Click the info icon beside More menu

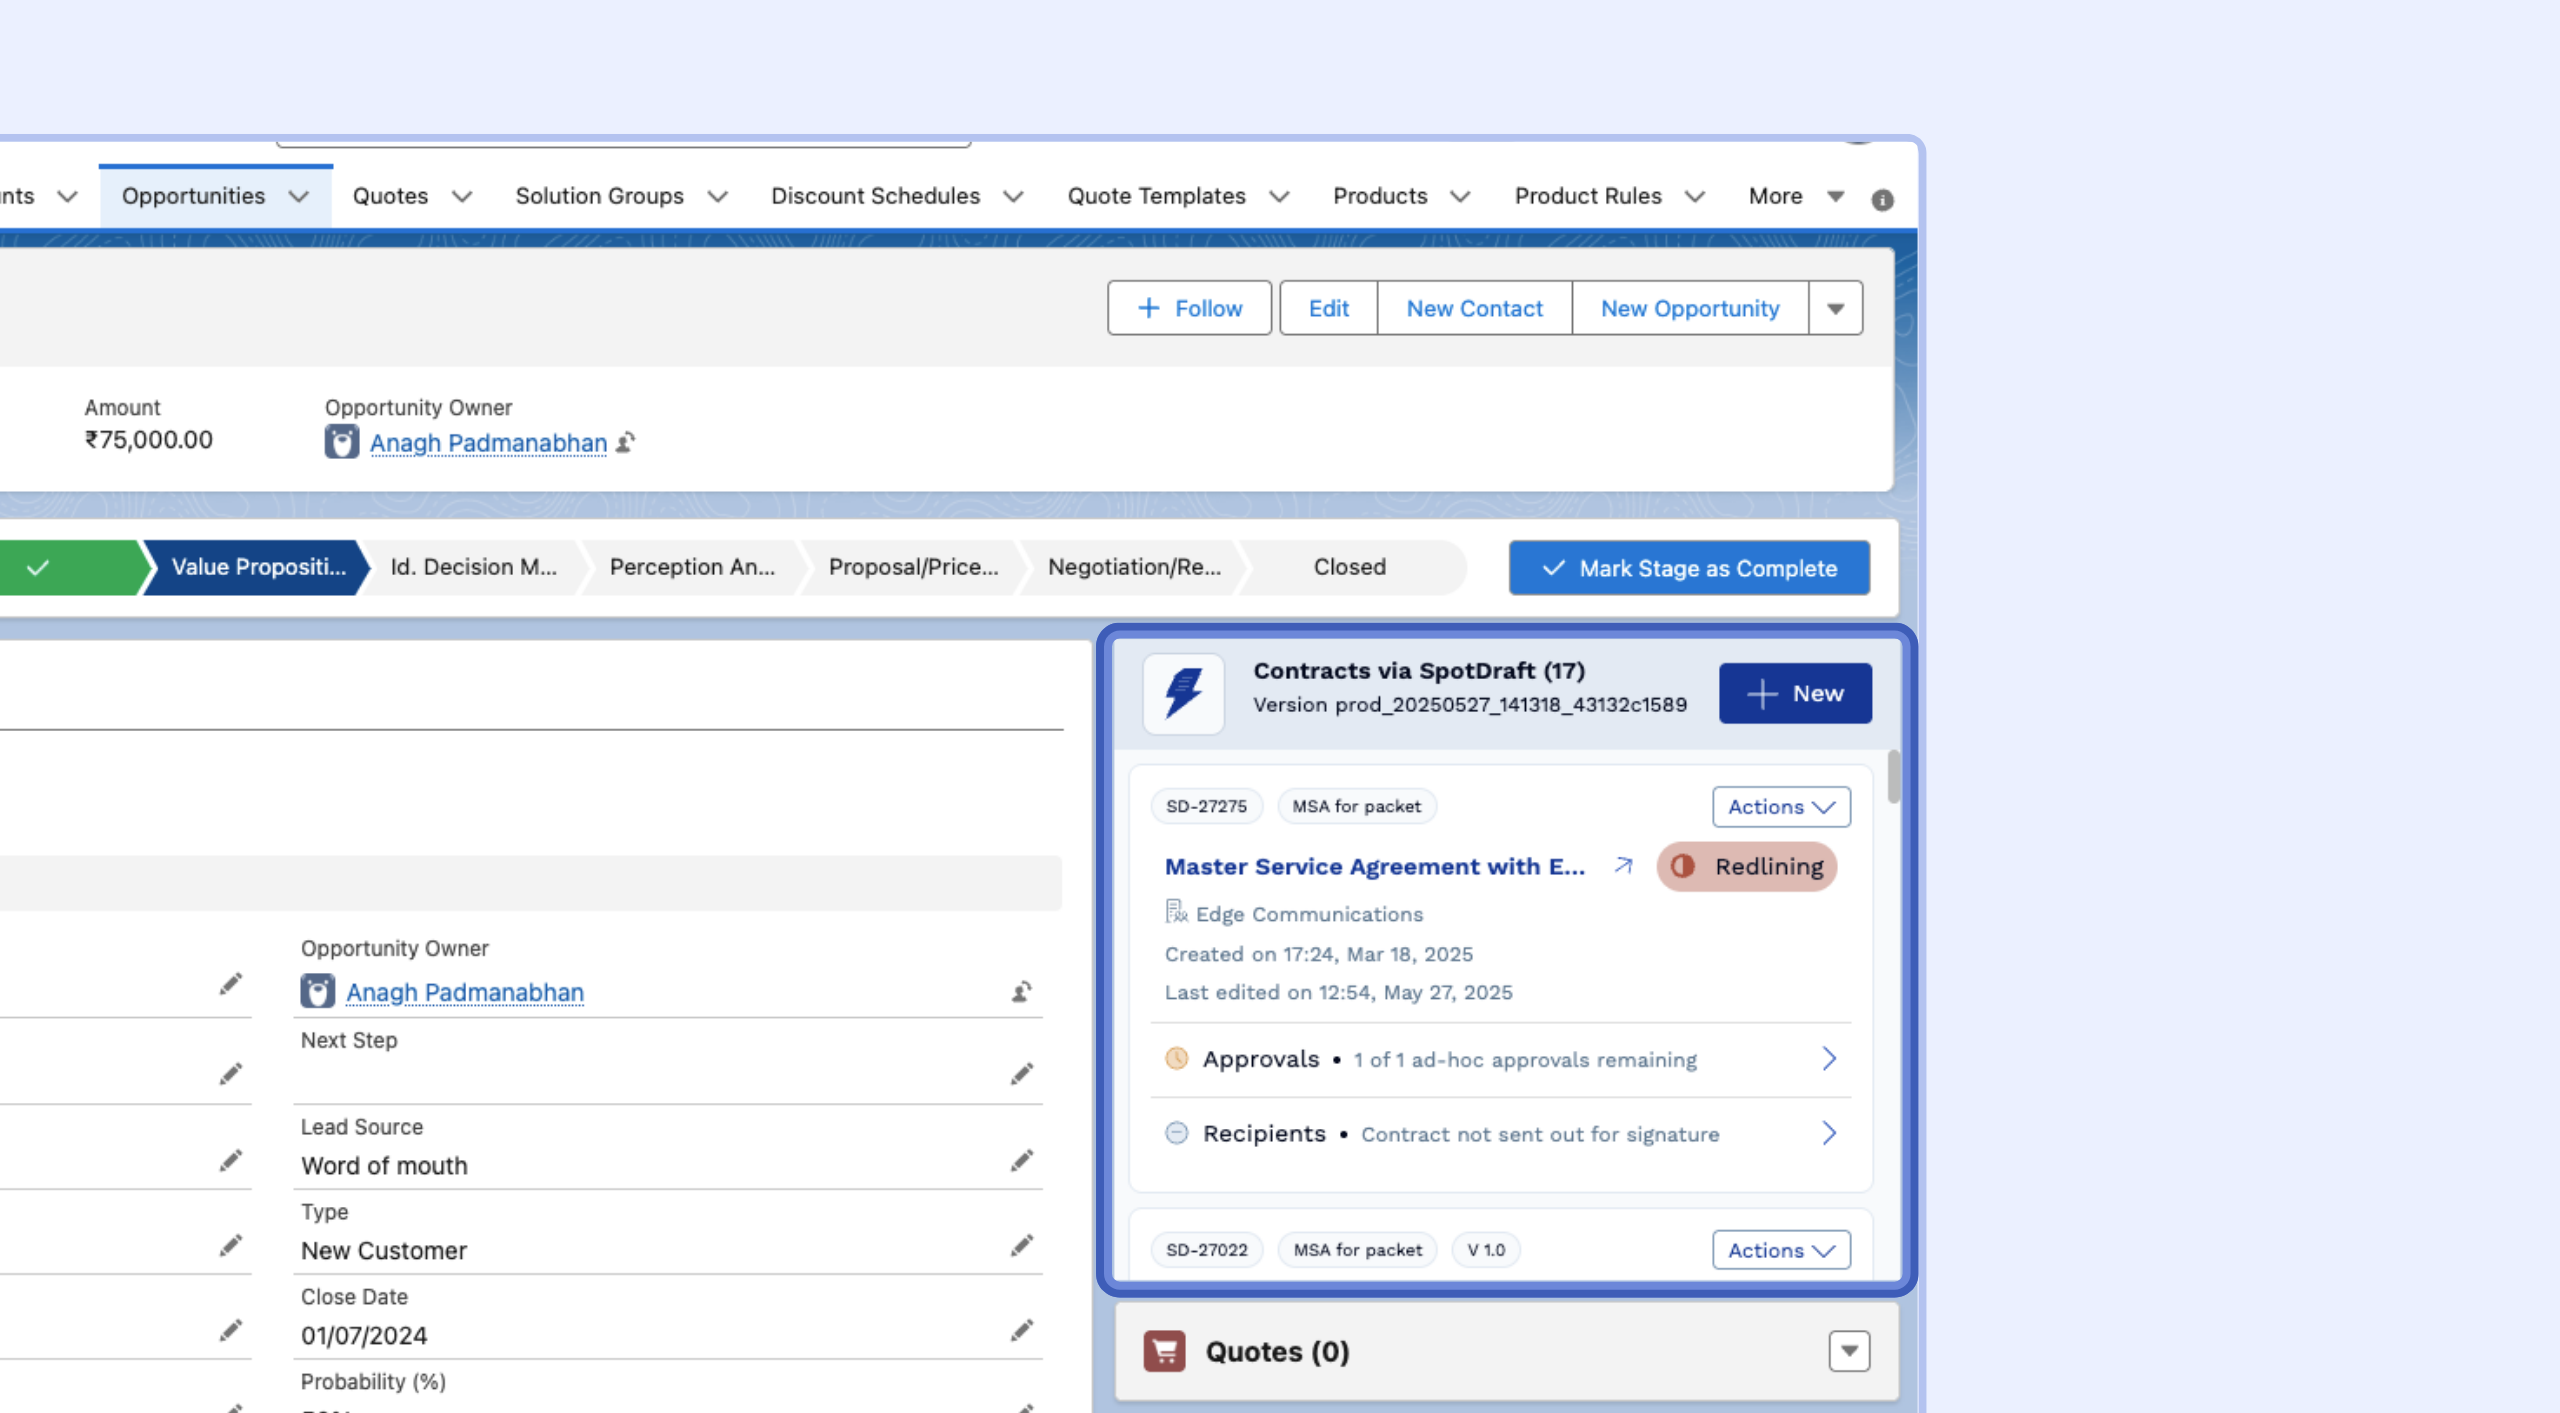click(1882, 200)
